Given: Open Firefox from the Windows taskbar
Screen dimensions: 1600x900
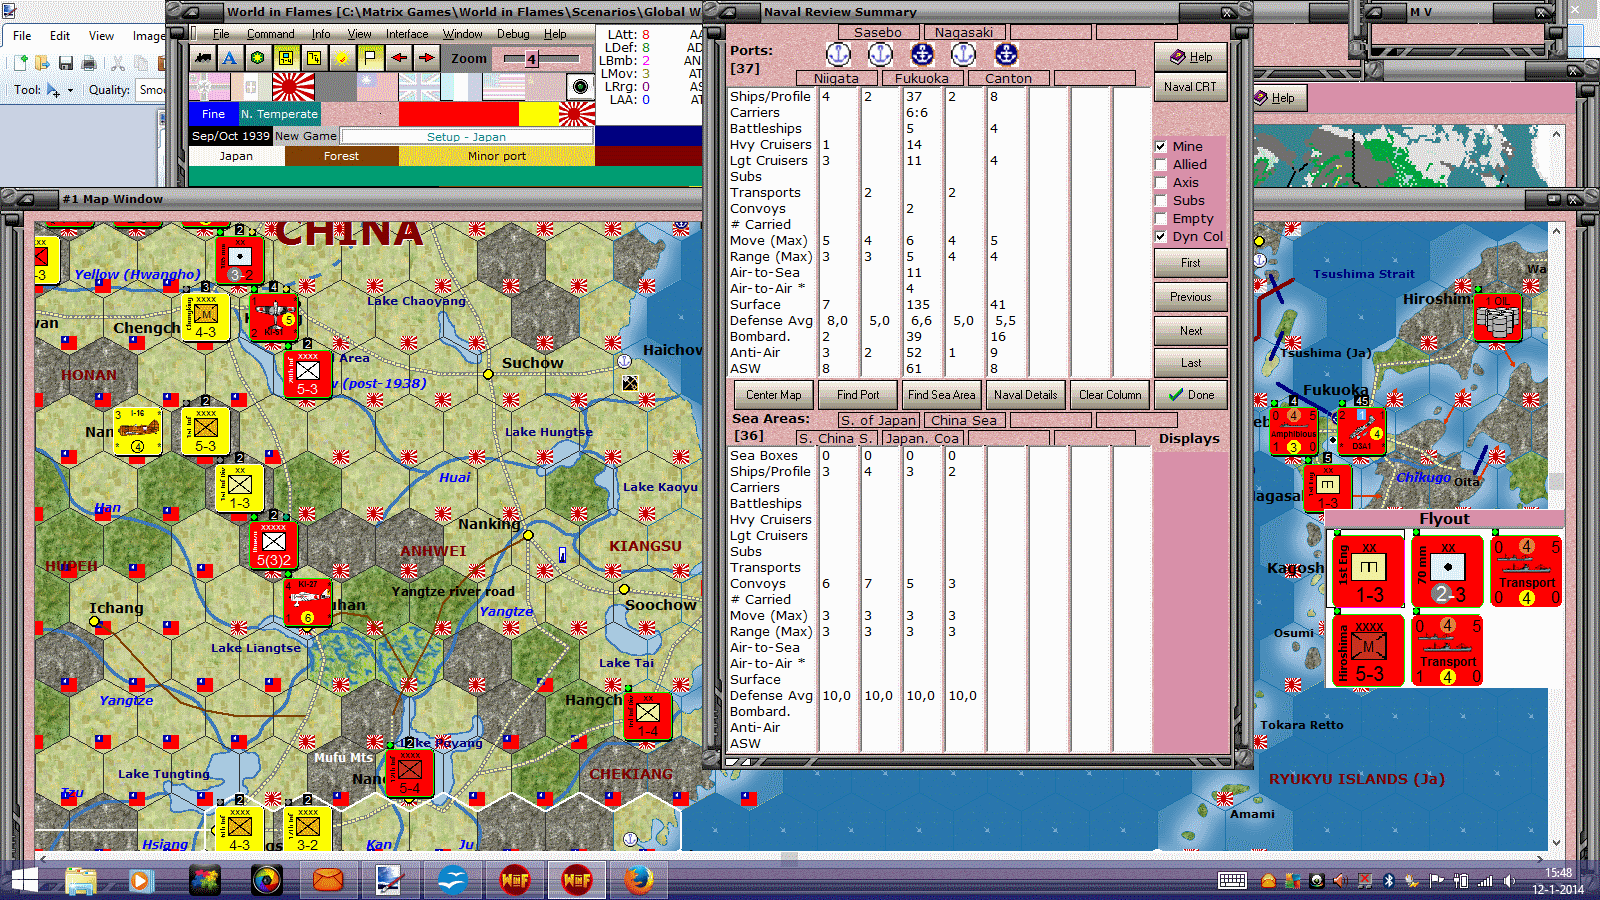Looking at the screenshot, I should [638, 880].
